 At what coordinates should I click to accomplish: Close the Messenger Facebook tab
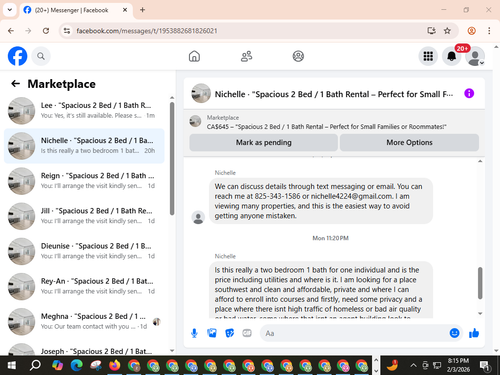125,10
